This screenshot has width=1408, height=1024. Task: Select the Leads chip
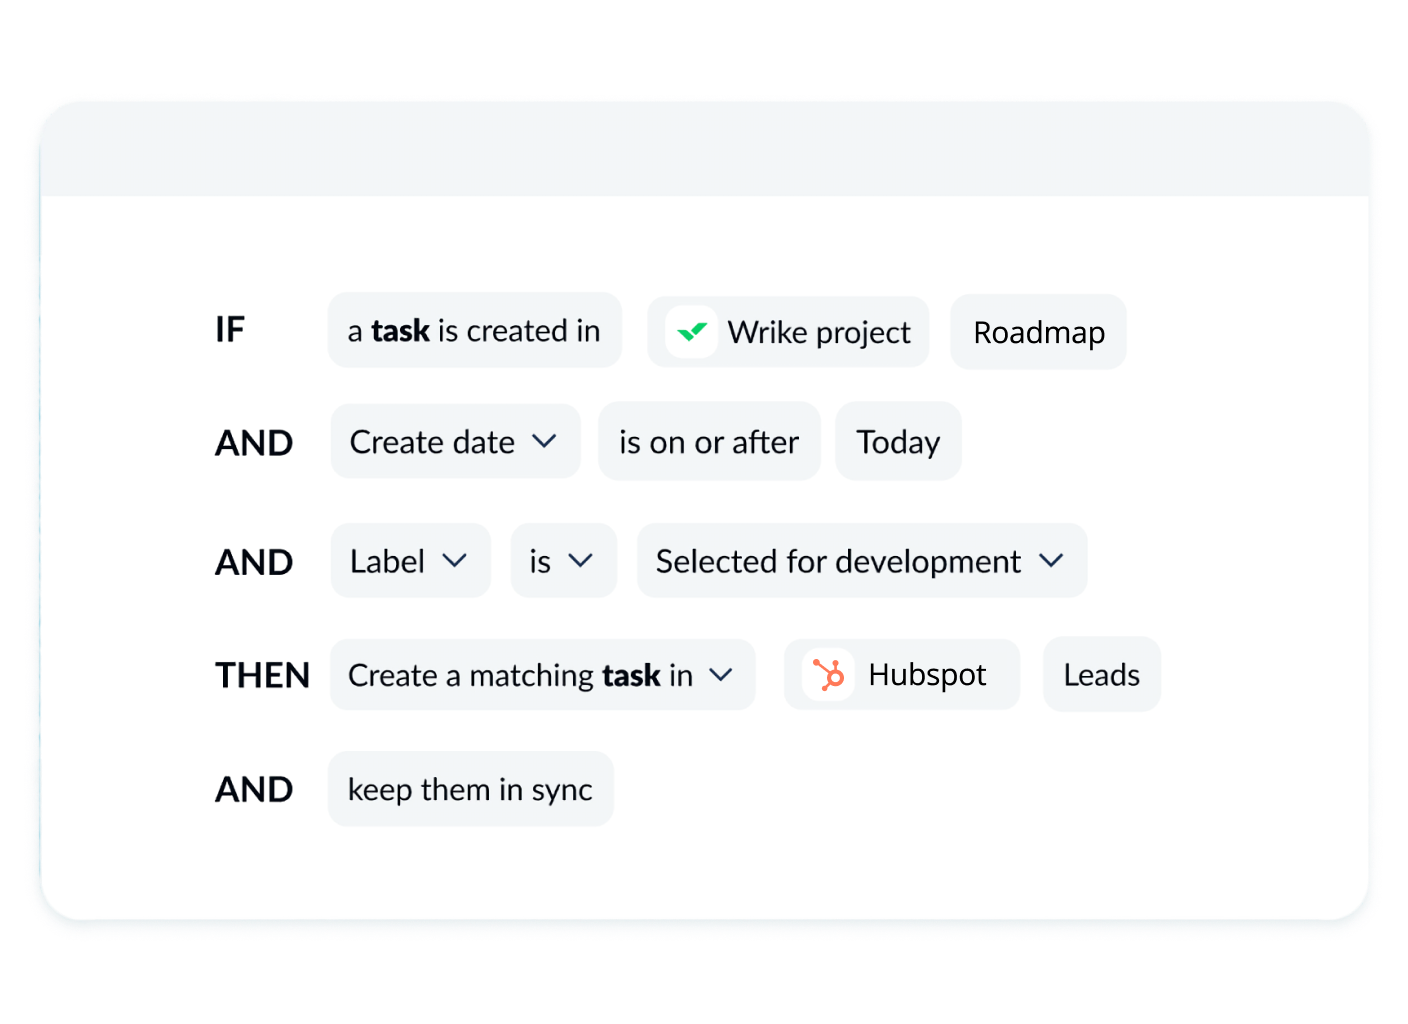click(1101, 675)
